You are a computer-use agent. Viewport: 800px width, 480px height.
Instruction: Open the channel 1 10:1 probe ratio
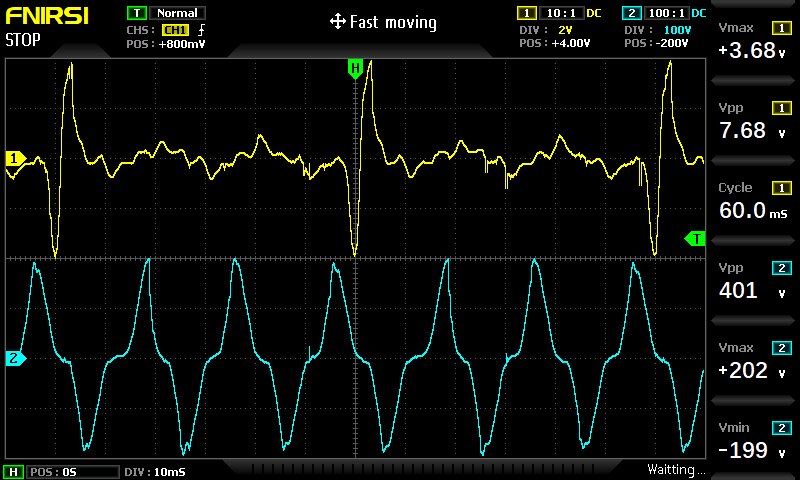556,13
